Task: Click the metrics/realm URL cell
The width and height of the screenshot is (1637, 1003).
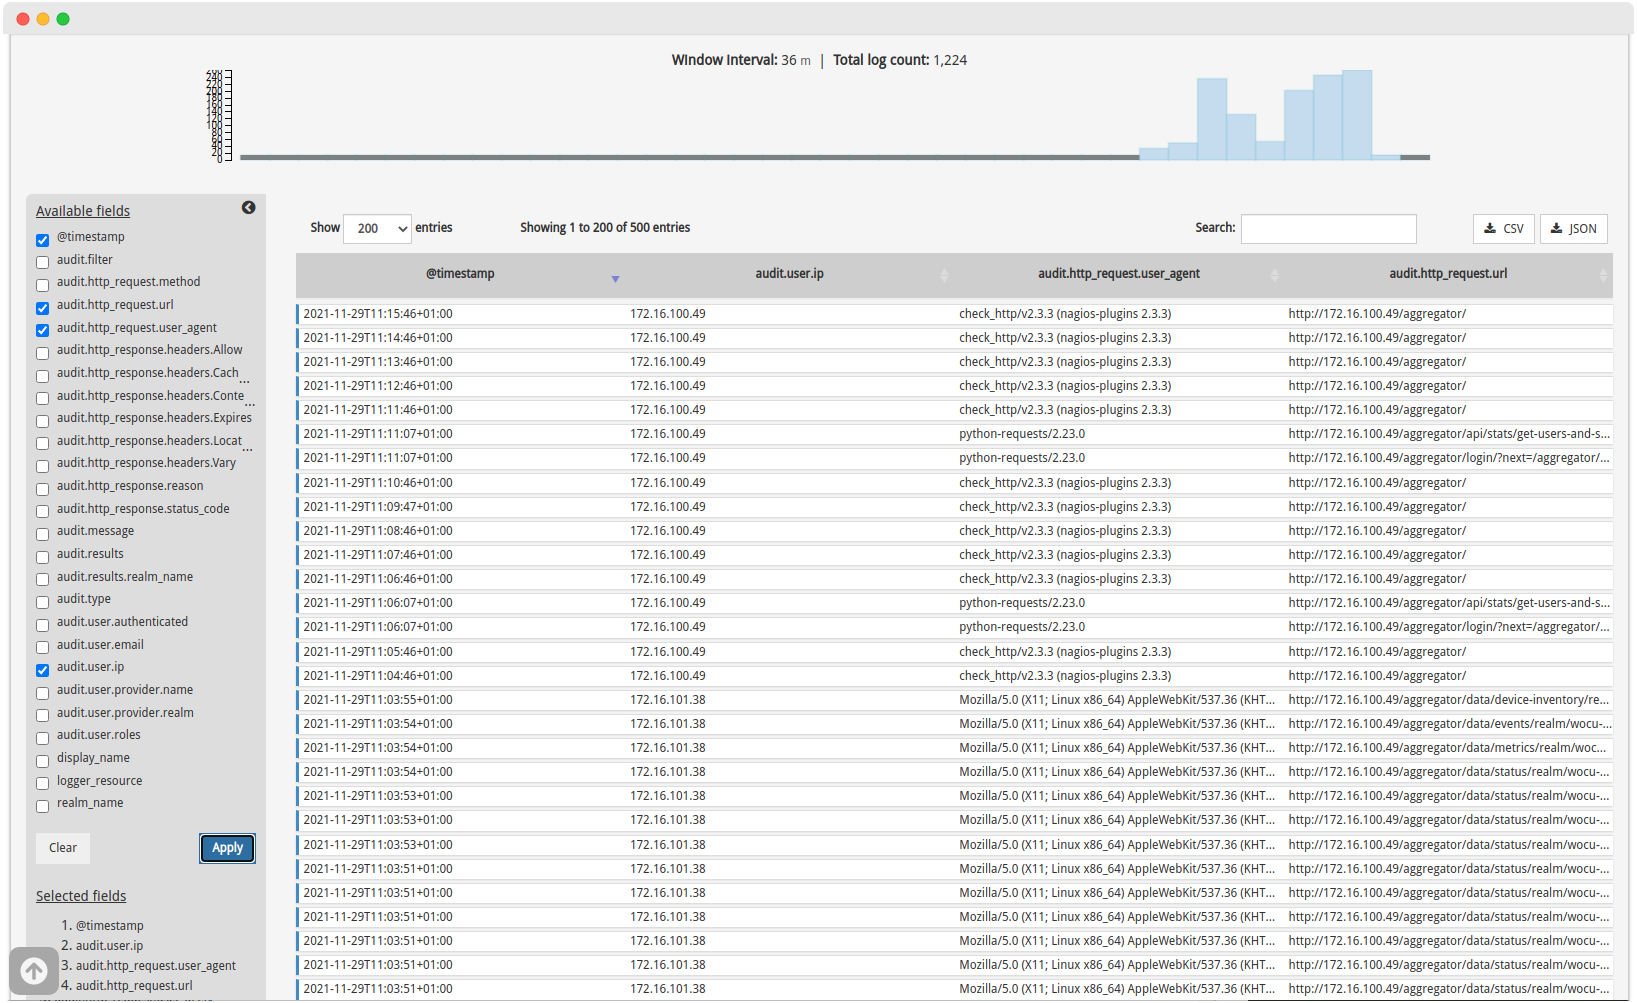Action: click(x=1447, y=748)
